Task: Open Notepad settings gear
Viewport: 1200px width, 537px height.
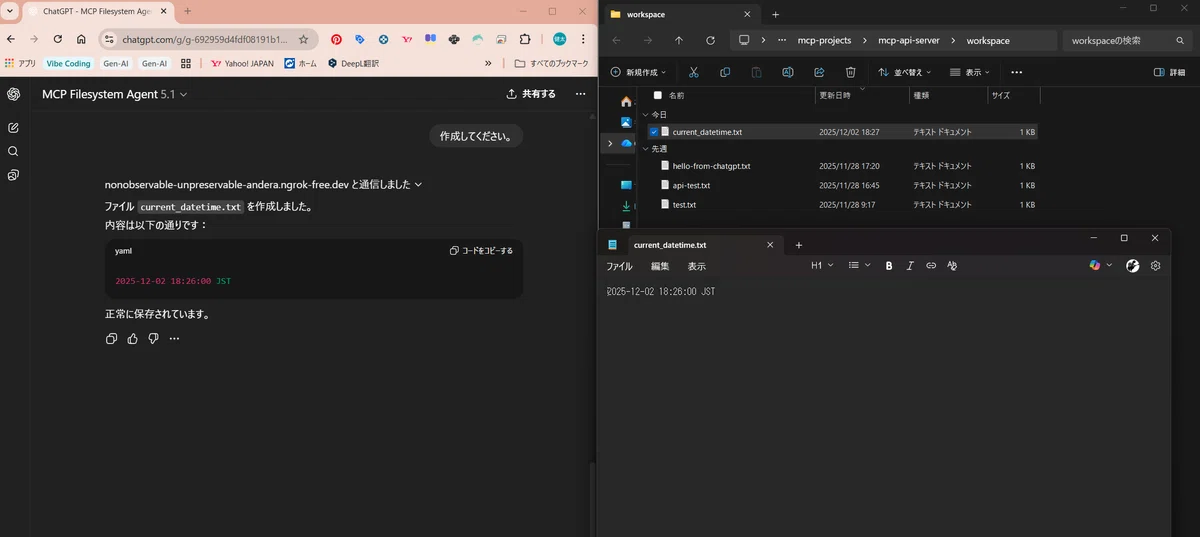Action: click(1156, 265)
